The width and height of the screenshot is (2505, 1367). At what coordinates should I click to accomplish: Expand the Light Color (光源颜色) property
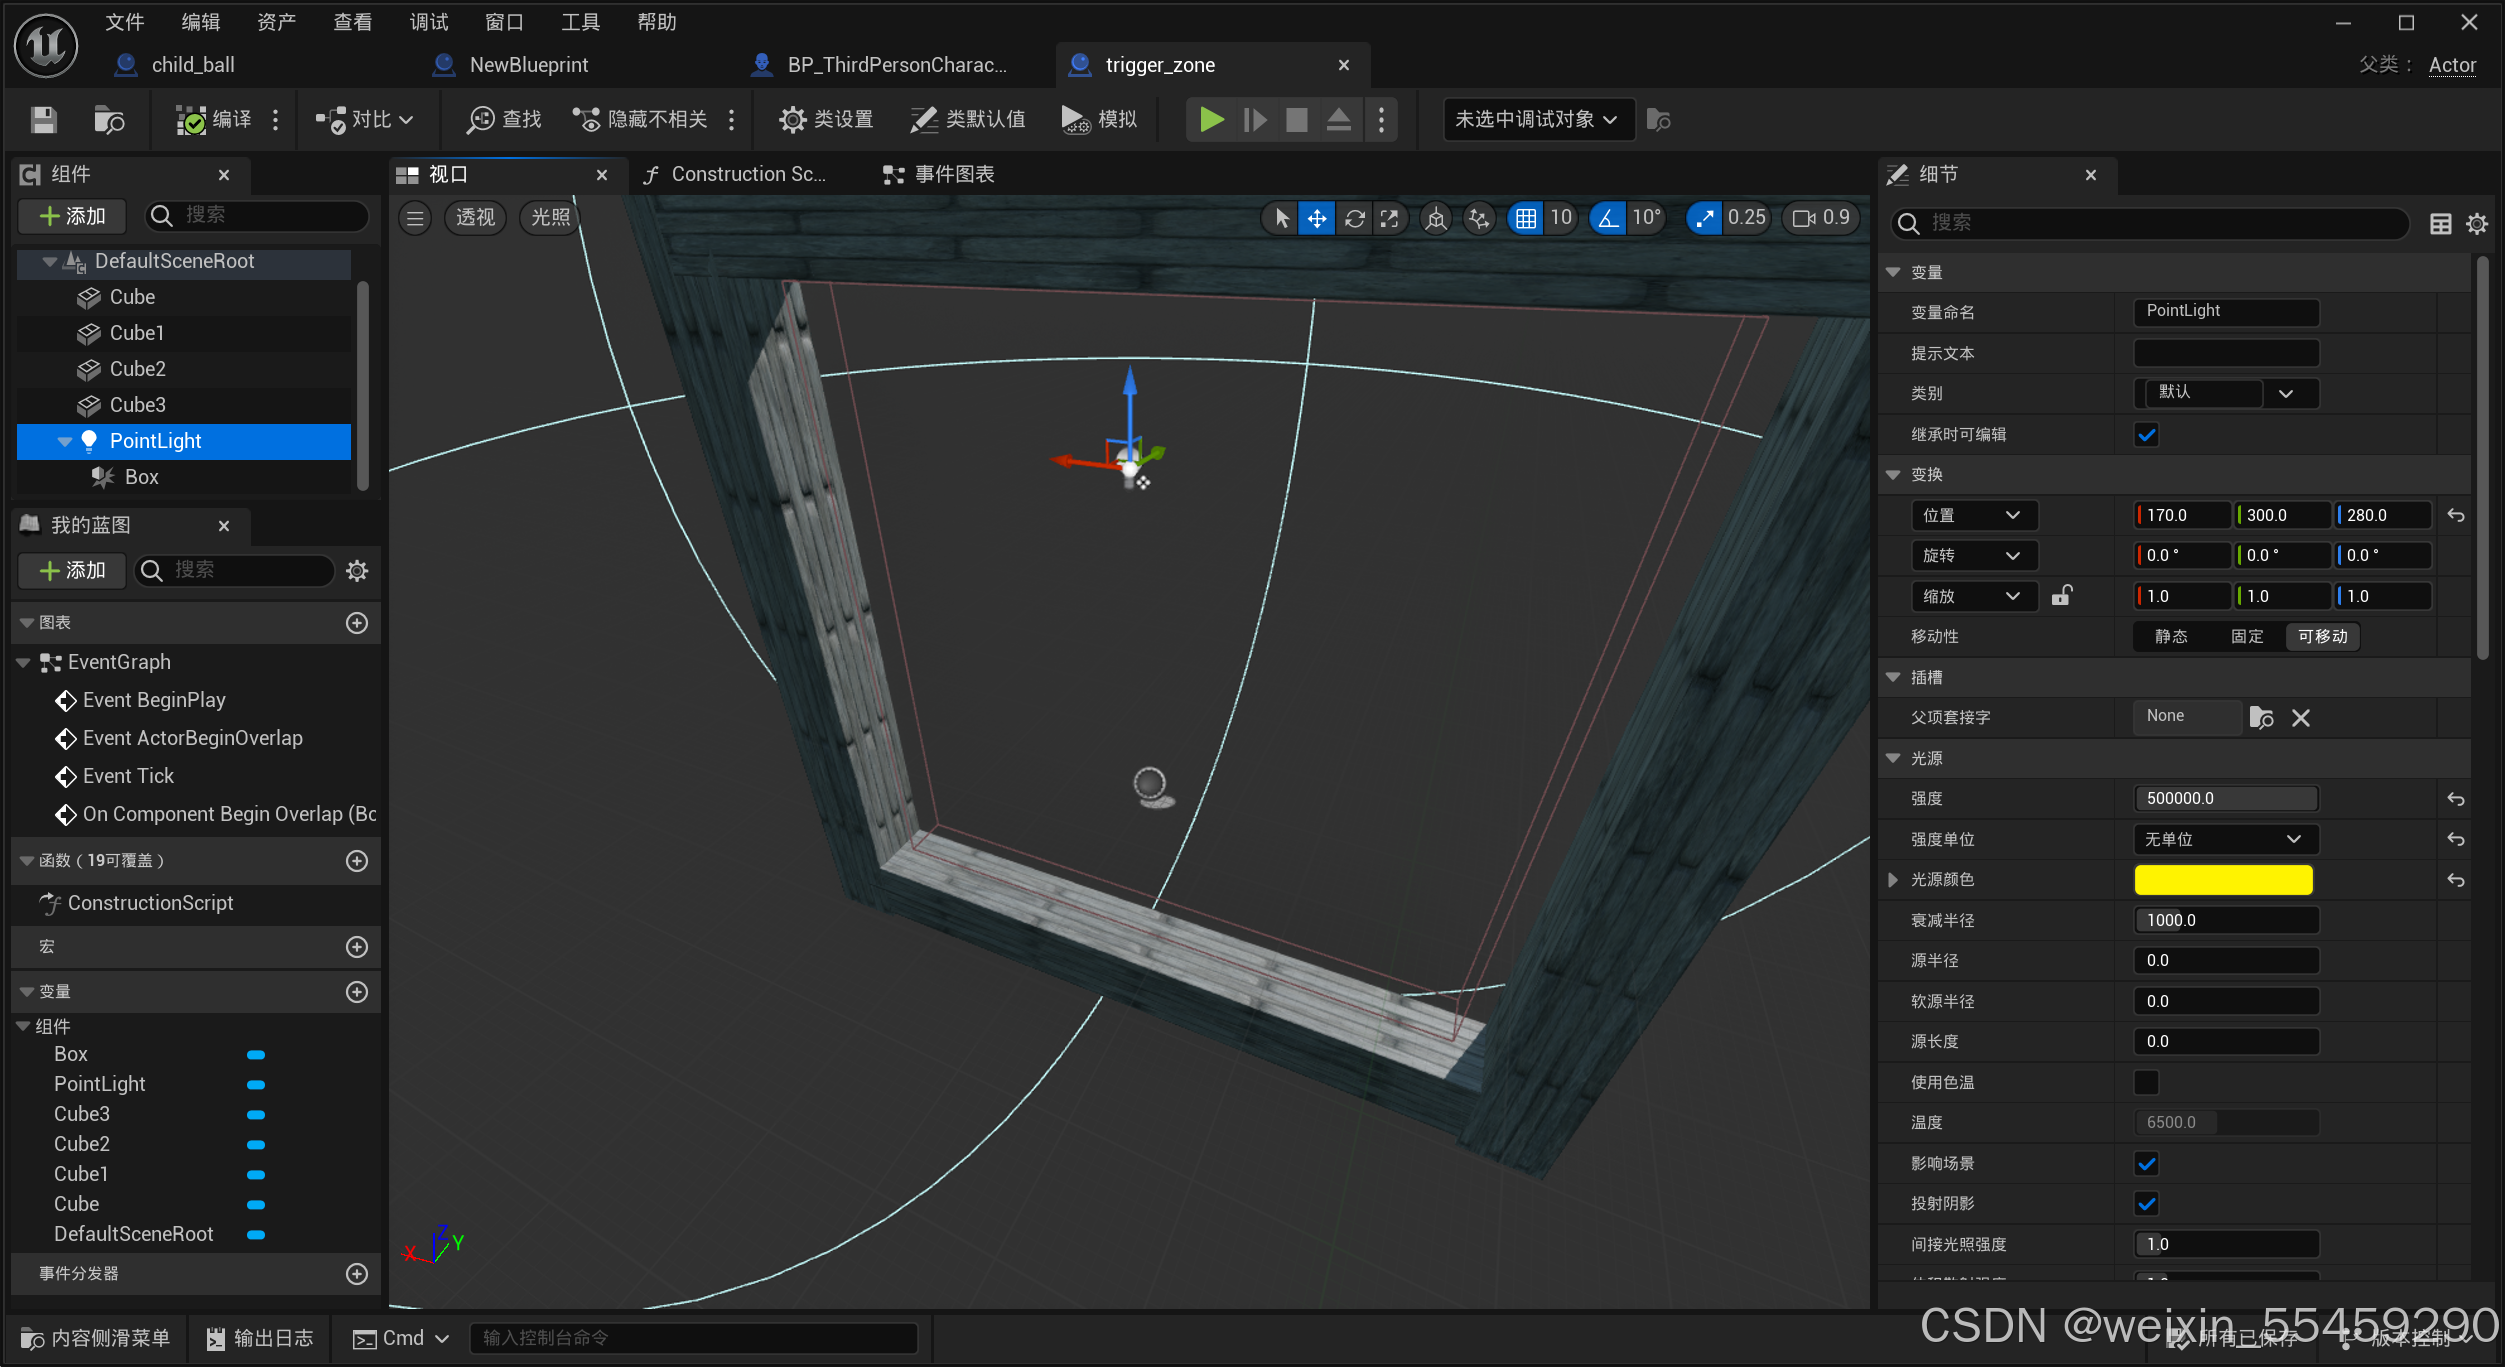pyautogui.click(x=1893, y=879)
